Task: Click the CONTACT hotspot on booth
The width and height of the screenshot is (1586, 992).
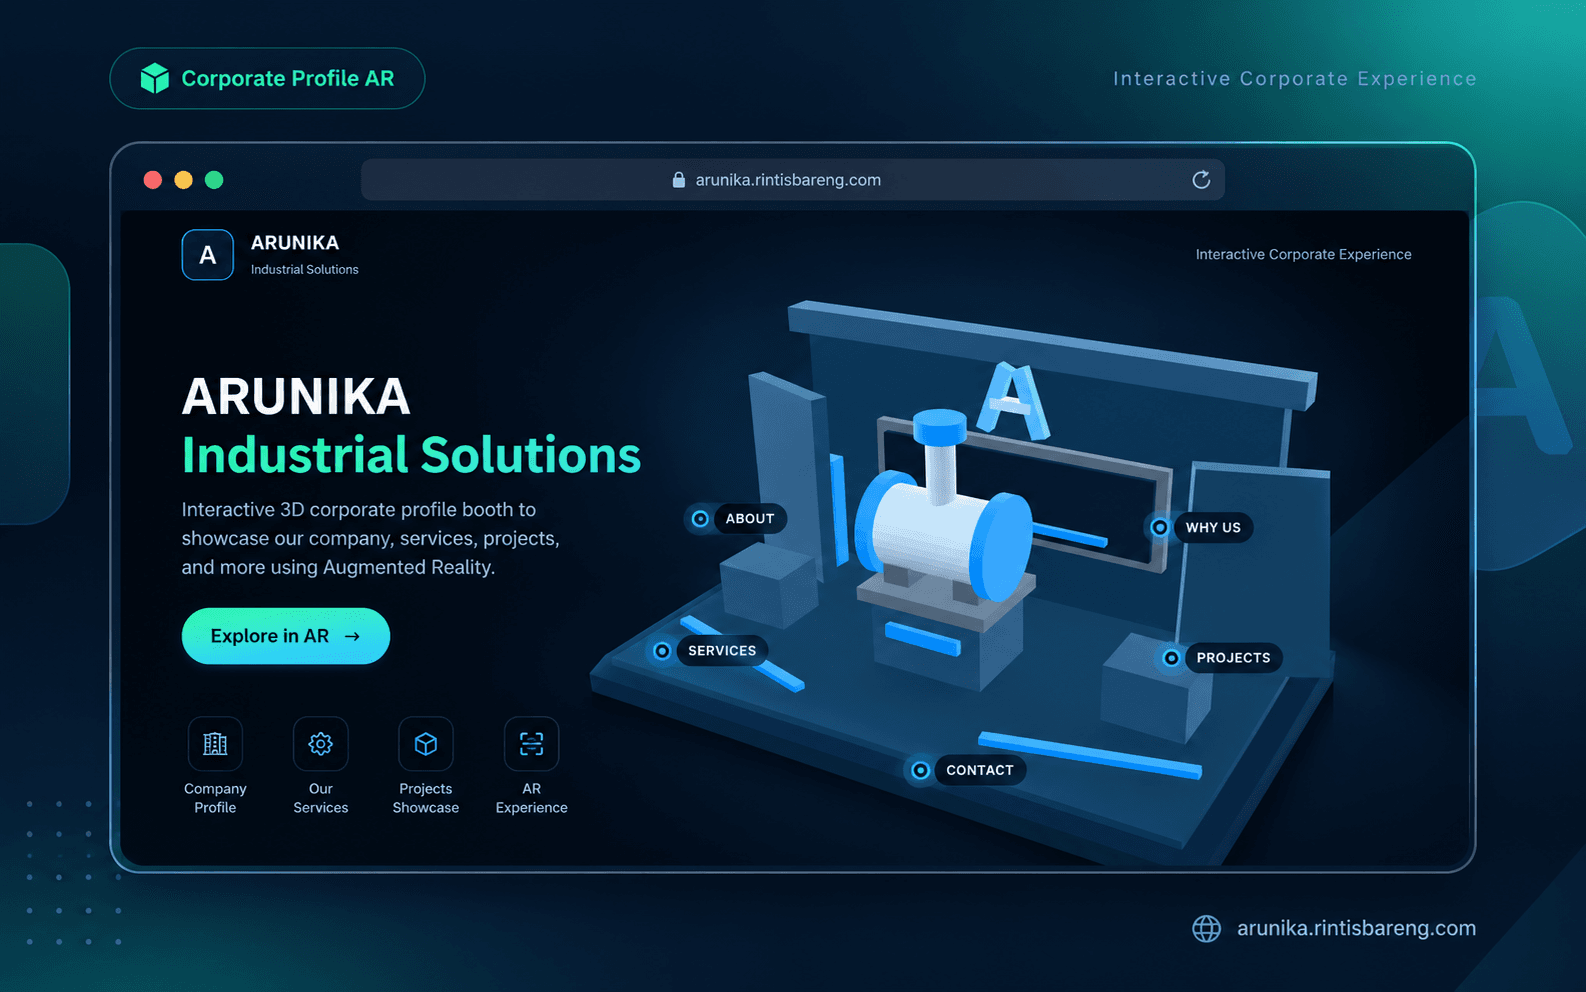Action: point(965,770)
